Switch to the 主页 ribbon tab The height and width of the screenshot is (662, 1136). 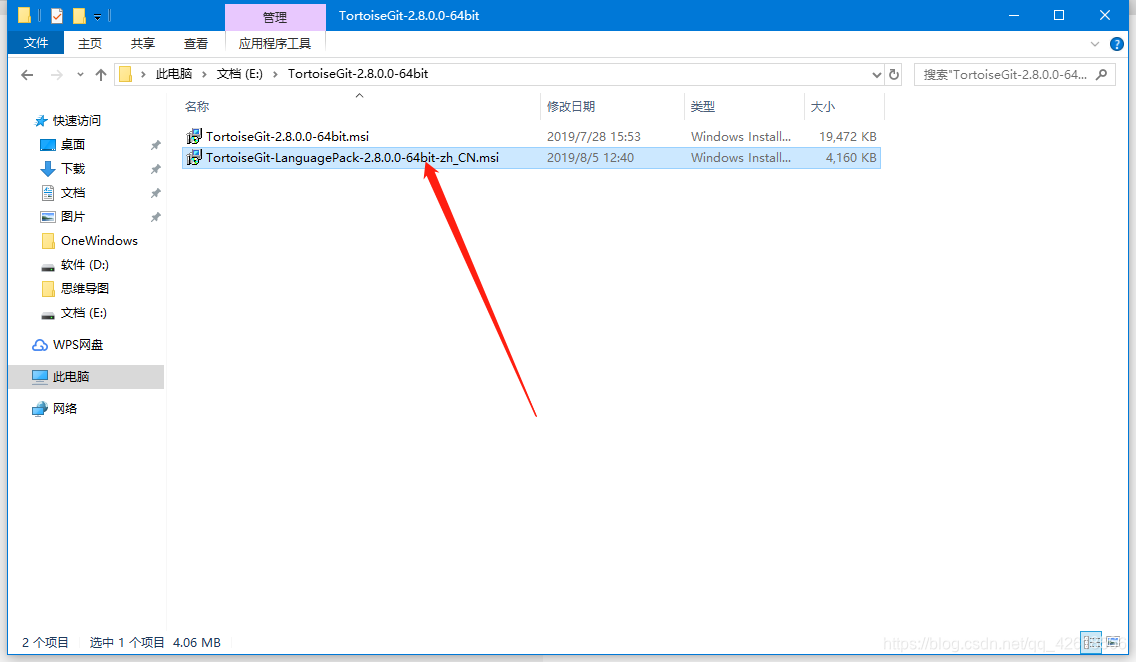pyautogui.click(x=90, y=43)
